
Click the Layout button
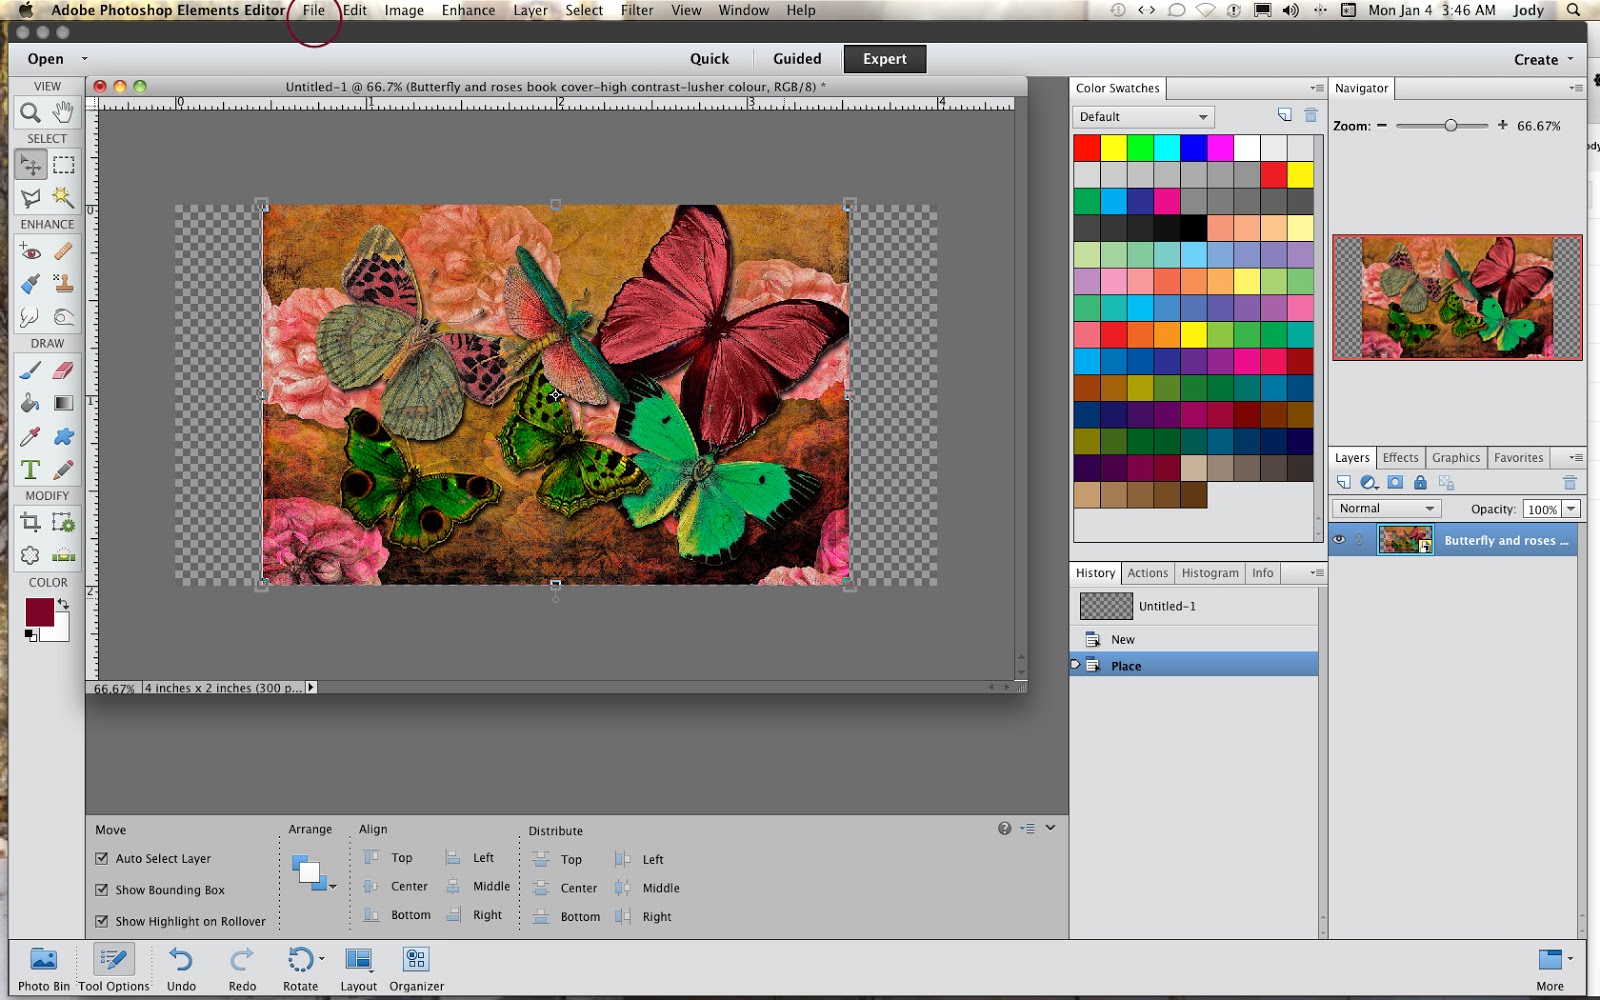pos(358,969)
